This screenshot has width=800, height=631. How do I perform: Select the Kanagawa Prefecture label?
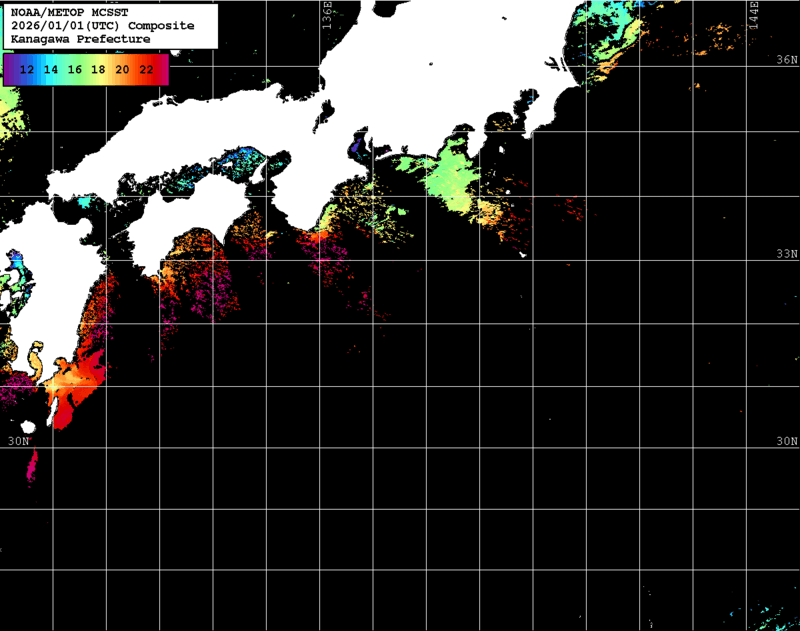click(77, 40)
